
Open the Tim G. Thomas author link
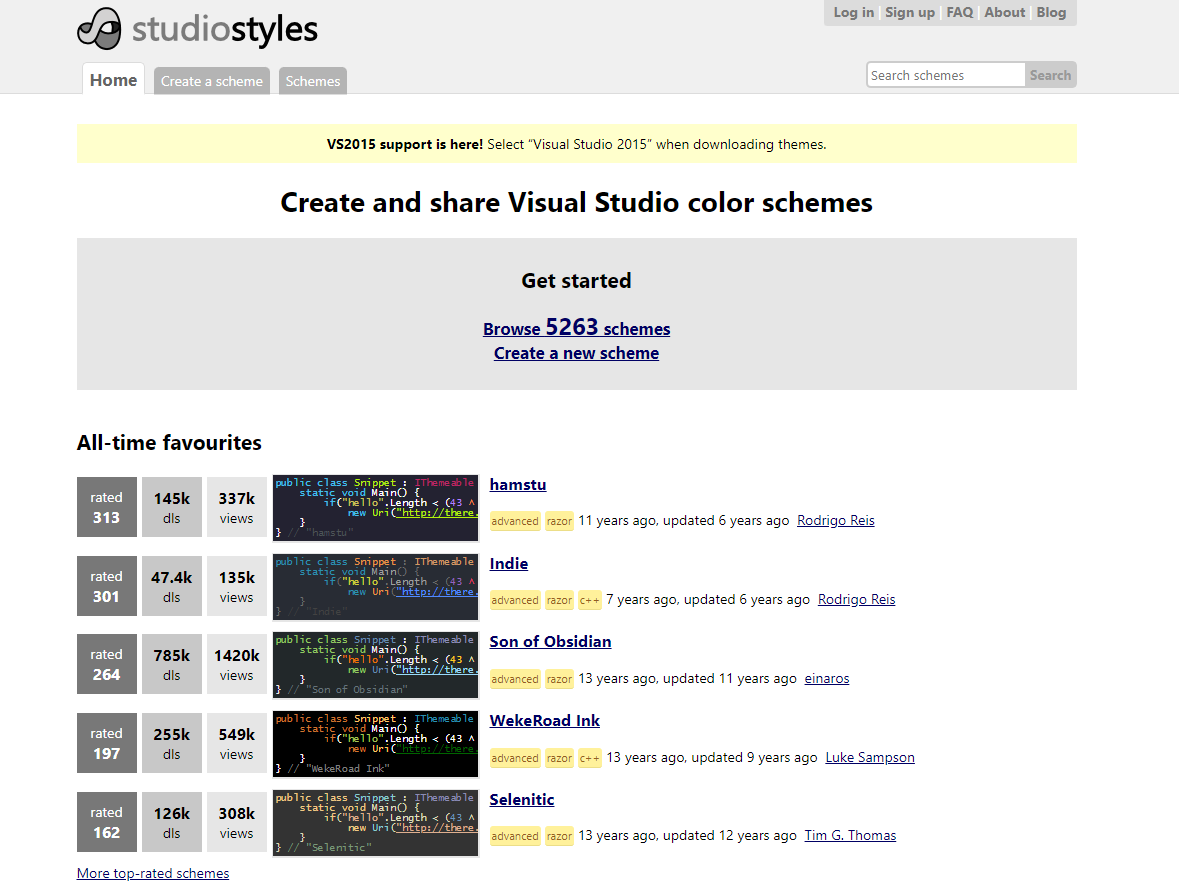850,835
